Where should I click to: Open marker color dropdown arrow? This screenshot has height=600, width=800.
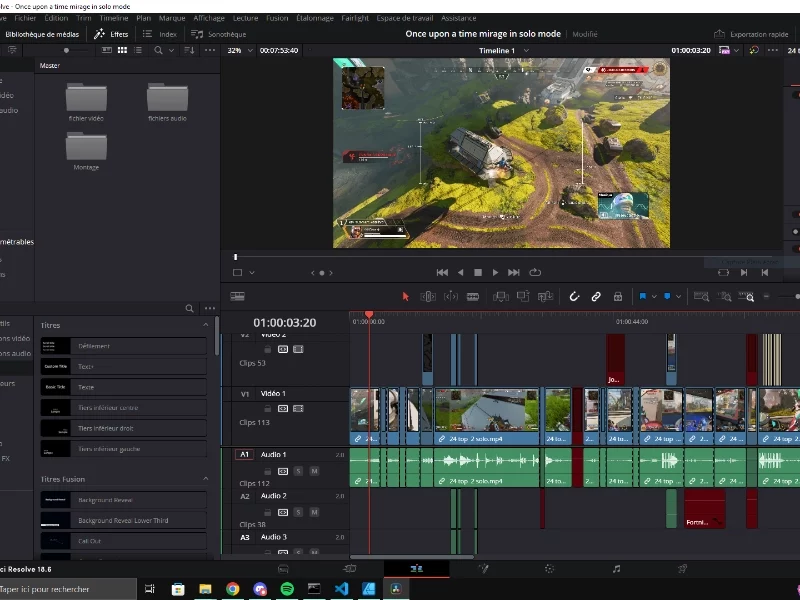(x=679, y=297)
